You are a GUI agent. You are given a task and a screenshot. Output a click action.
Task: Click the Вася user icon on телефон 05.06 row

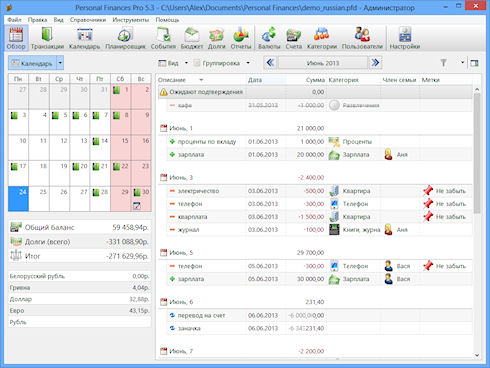(388, 266)
